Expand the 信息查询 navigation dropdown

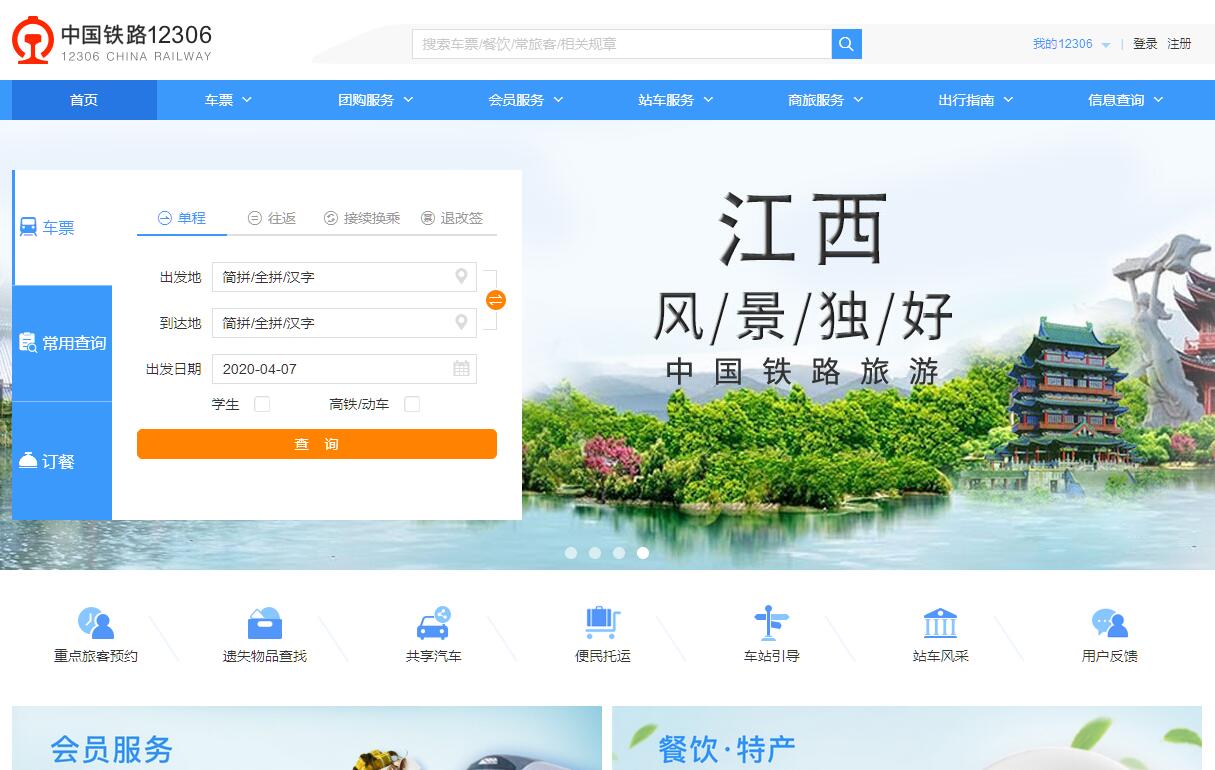pyautogui.click(x=1126, y=100)
